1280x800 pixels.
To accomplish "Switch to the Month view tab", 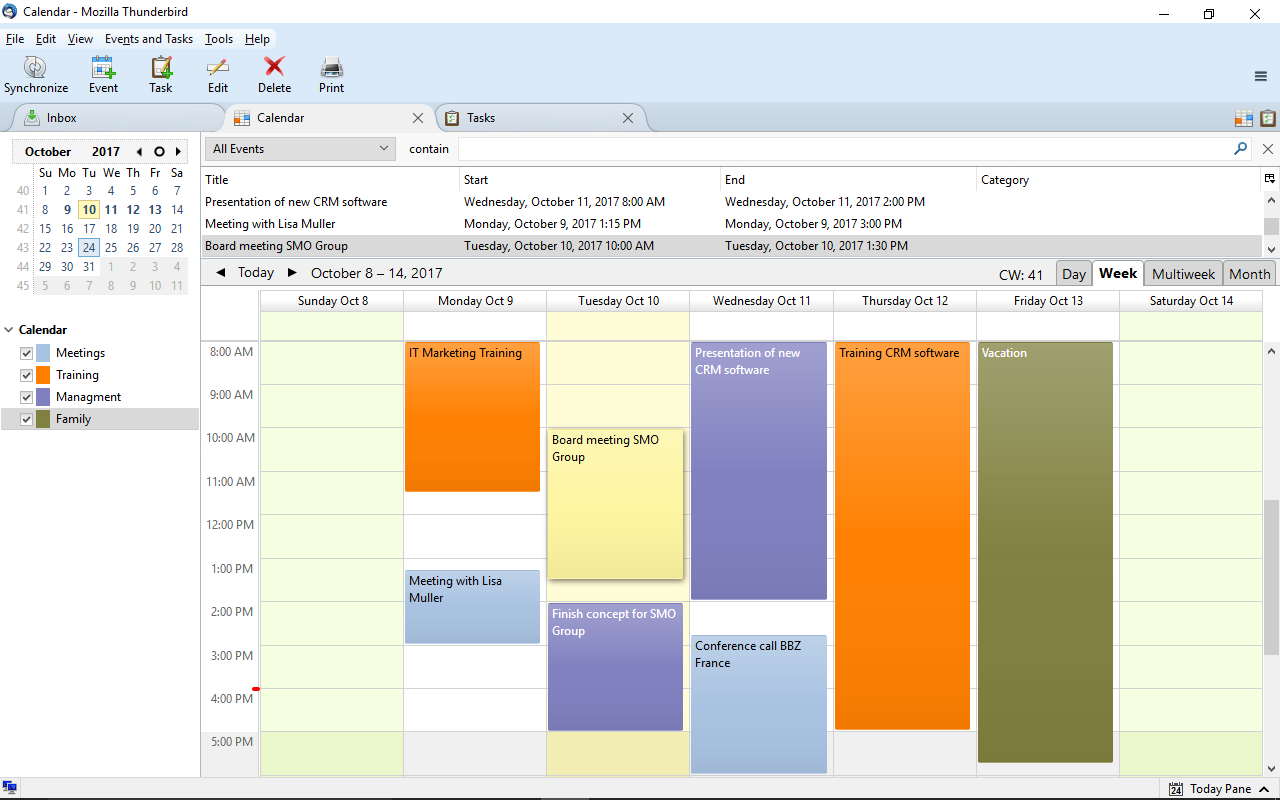I will [1249, 274].
